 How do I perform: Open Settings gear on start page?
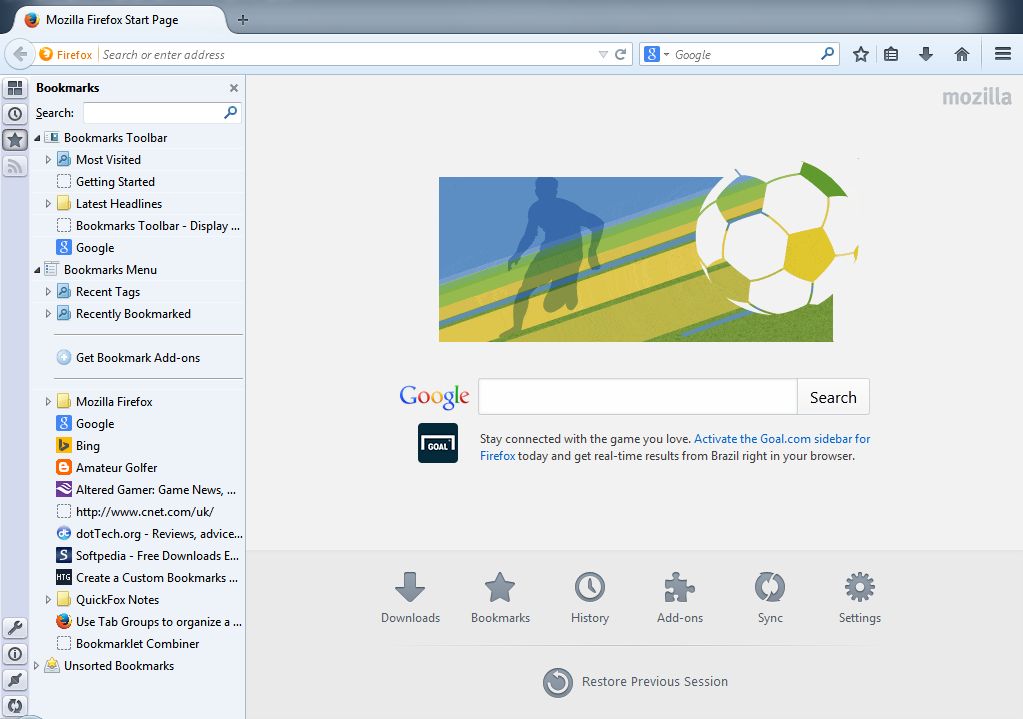coord(859,598)
